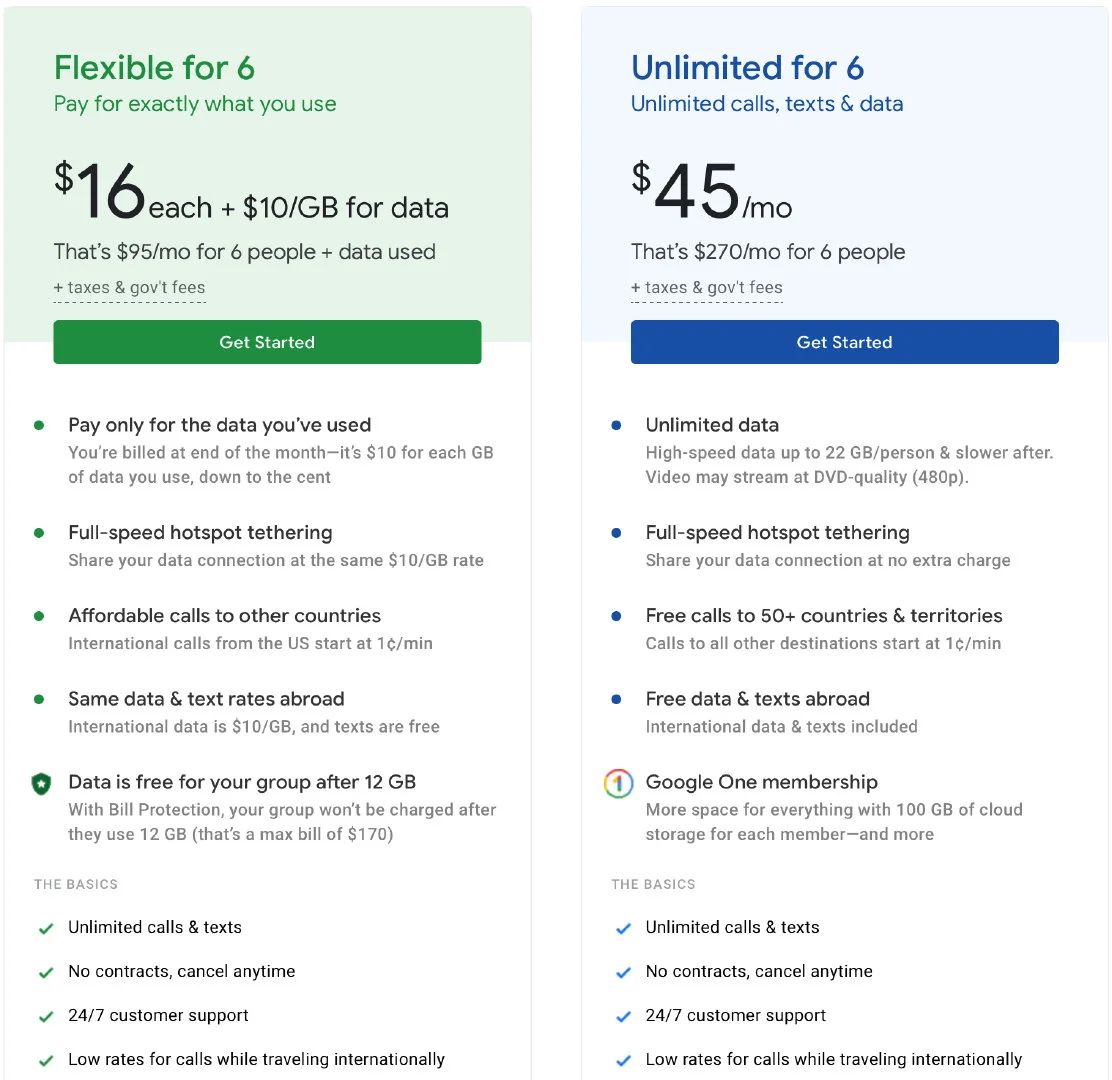Screen dimensions: 1112x1080
Task: Click blue checkmark beside Unlimited calls & texts
Action: [623, 928]
